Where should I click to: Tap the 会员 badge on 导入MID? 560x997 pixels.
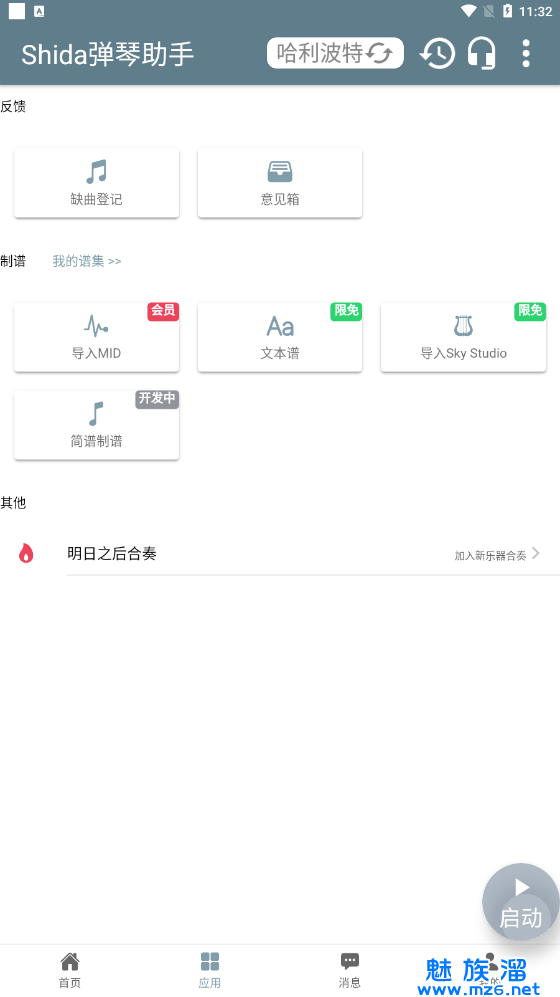[163, 311]
